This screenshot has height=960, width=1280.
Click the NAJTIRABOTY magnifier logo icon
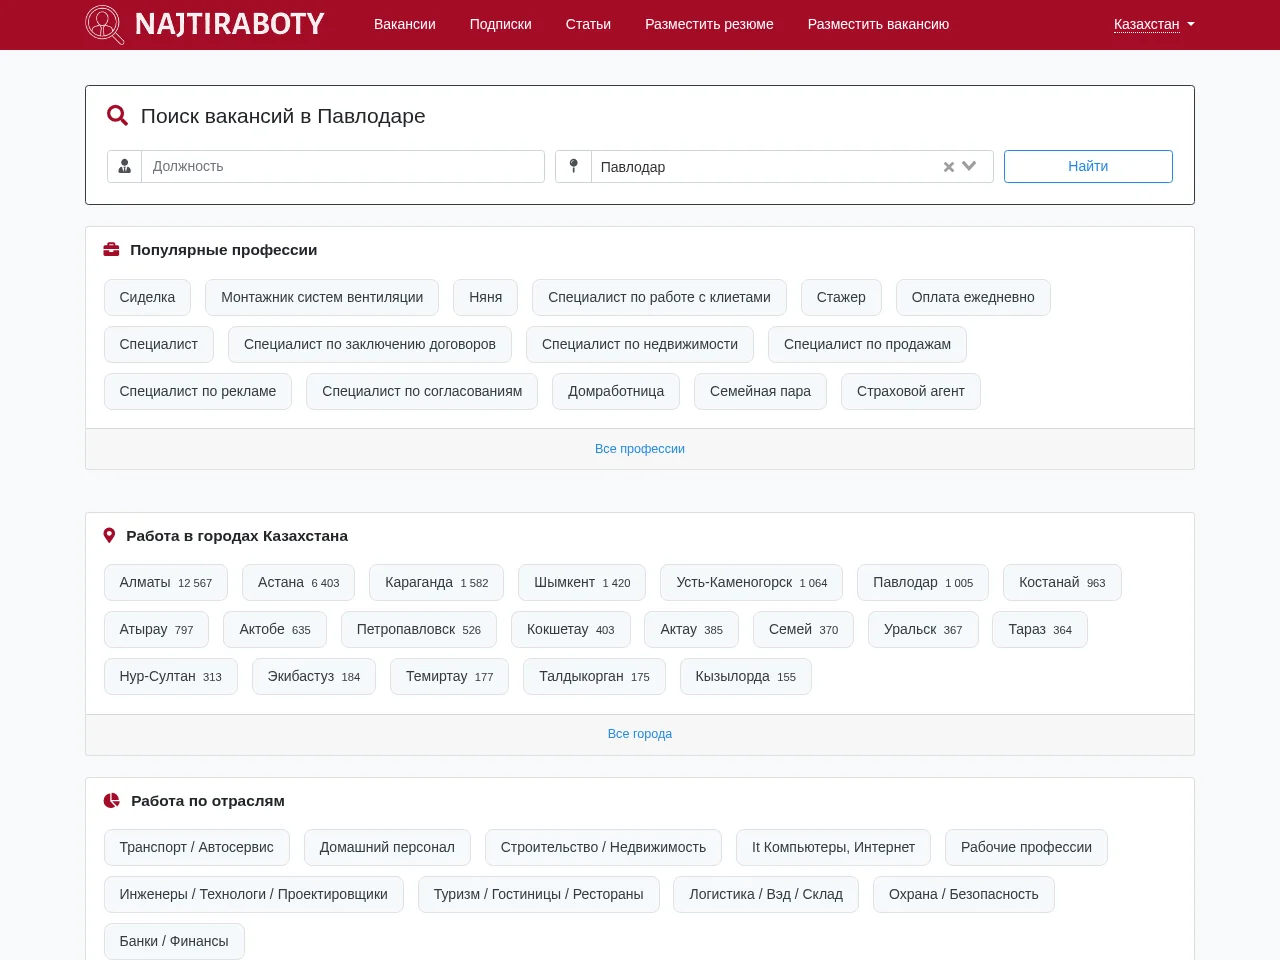coord(105,25)
